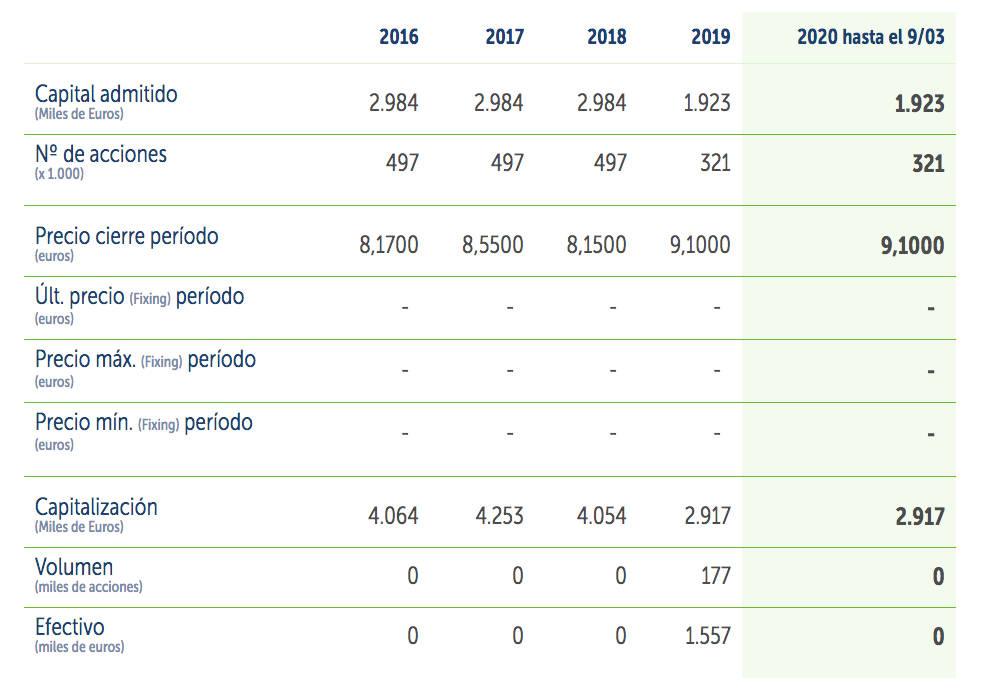Click the 2017 column header
990x687 pixels.
click(x=504, y=37)
